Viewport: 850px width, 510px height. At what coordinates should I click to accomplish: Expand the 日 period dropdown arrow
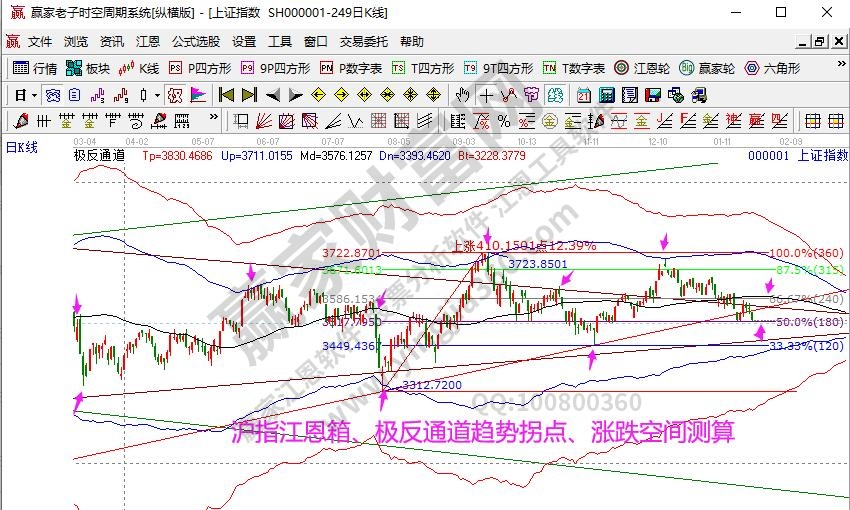point(34,95)
